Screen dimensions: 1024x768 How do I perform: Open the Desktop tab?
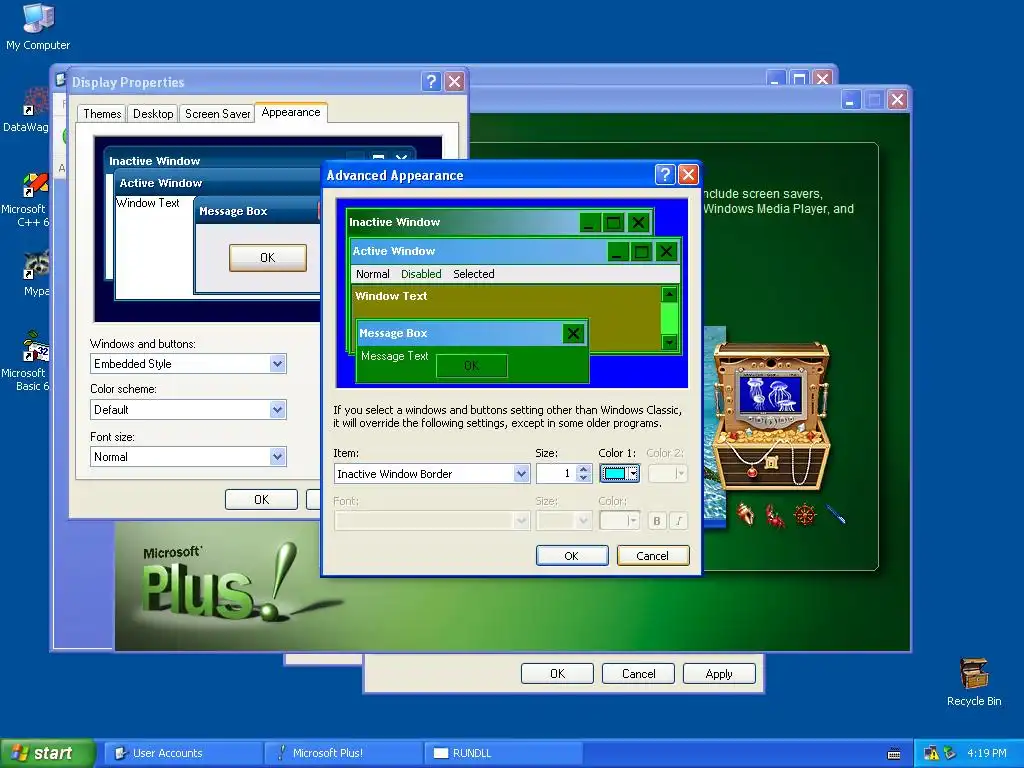coord(153,114)
